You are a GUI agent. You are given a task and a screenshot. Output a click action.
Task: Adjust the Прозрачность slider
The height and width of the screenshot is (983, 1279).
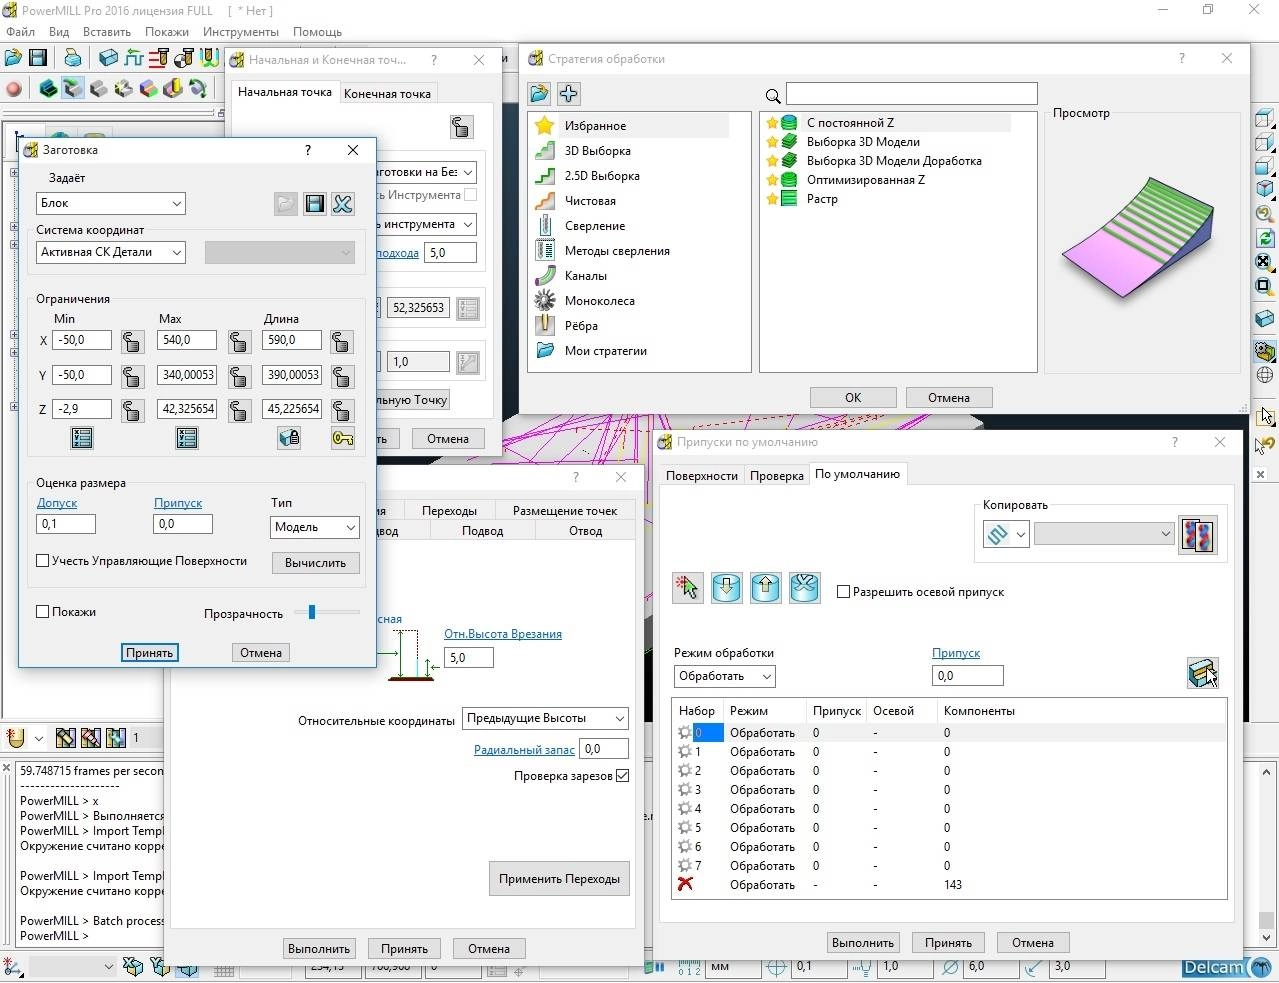tap(312, 612)
